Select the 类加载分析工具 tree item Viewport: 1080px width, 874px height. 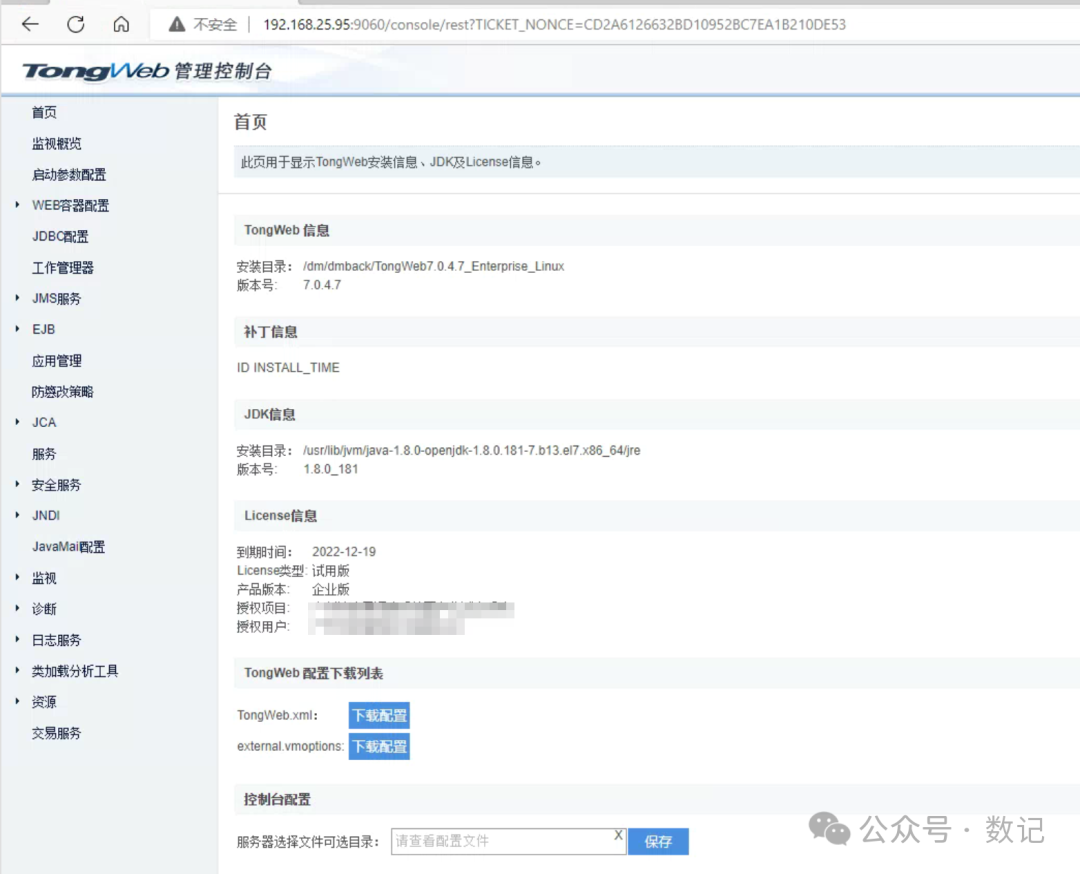tap(75, 671)
